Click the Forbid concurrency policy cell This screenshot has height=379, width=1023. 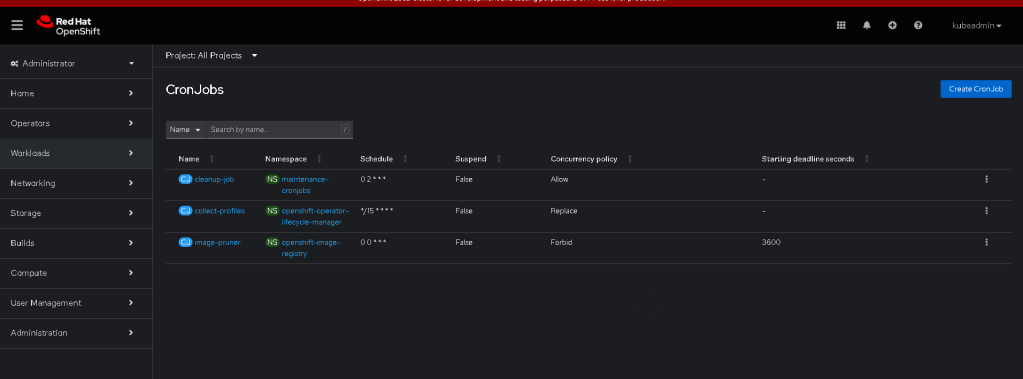[x=561, y=242]
